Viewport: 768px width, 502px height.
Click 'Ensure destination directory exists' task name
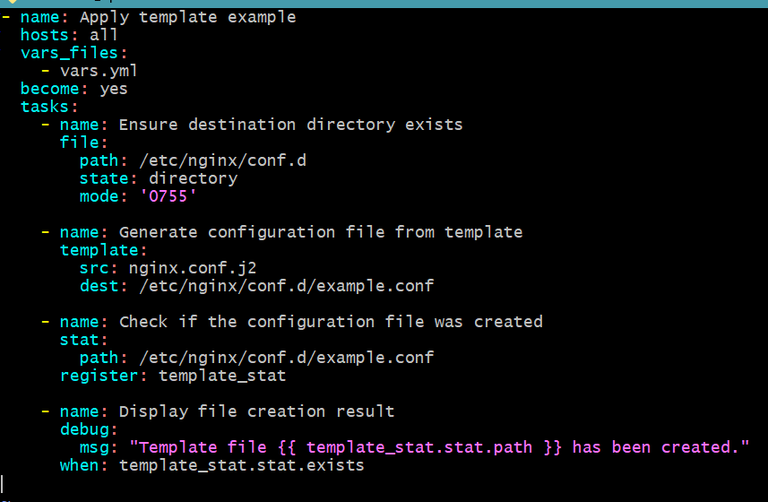[x=291, y=125]
